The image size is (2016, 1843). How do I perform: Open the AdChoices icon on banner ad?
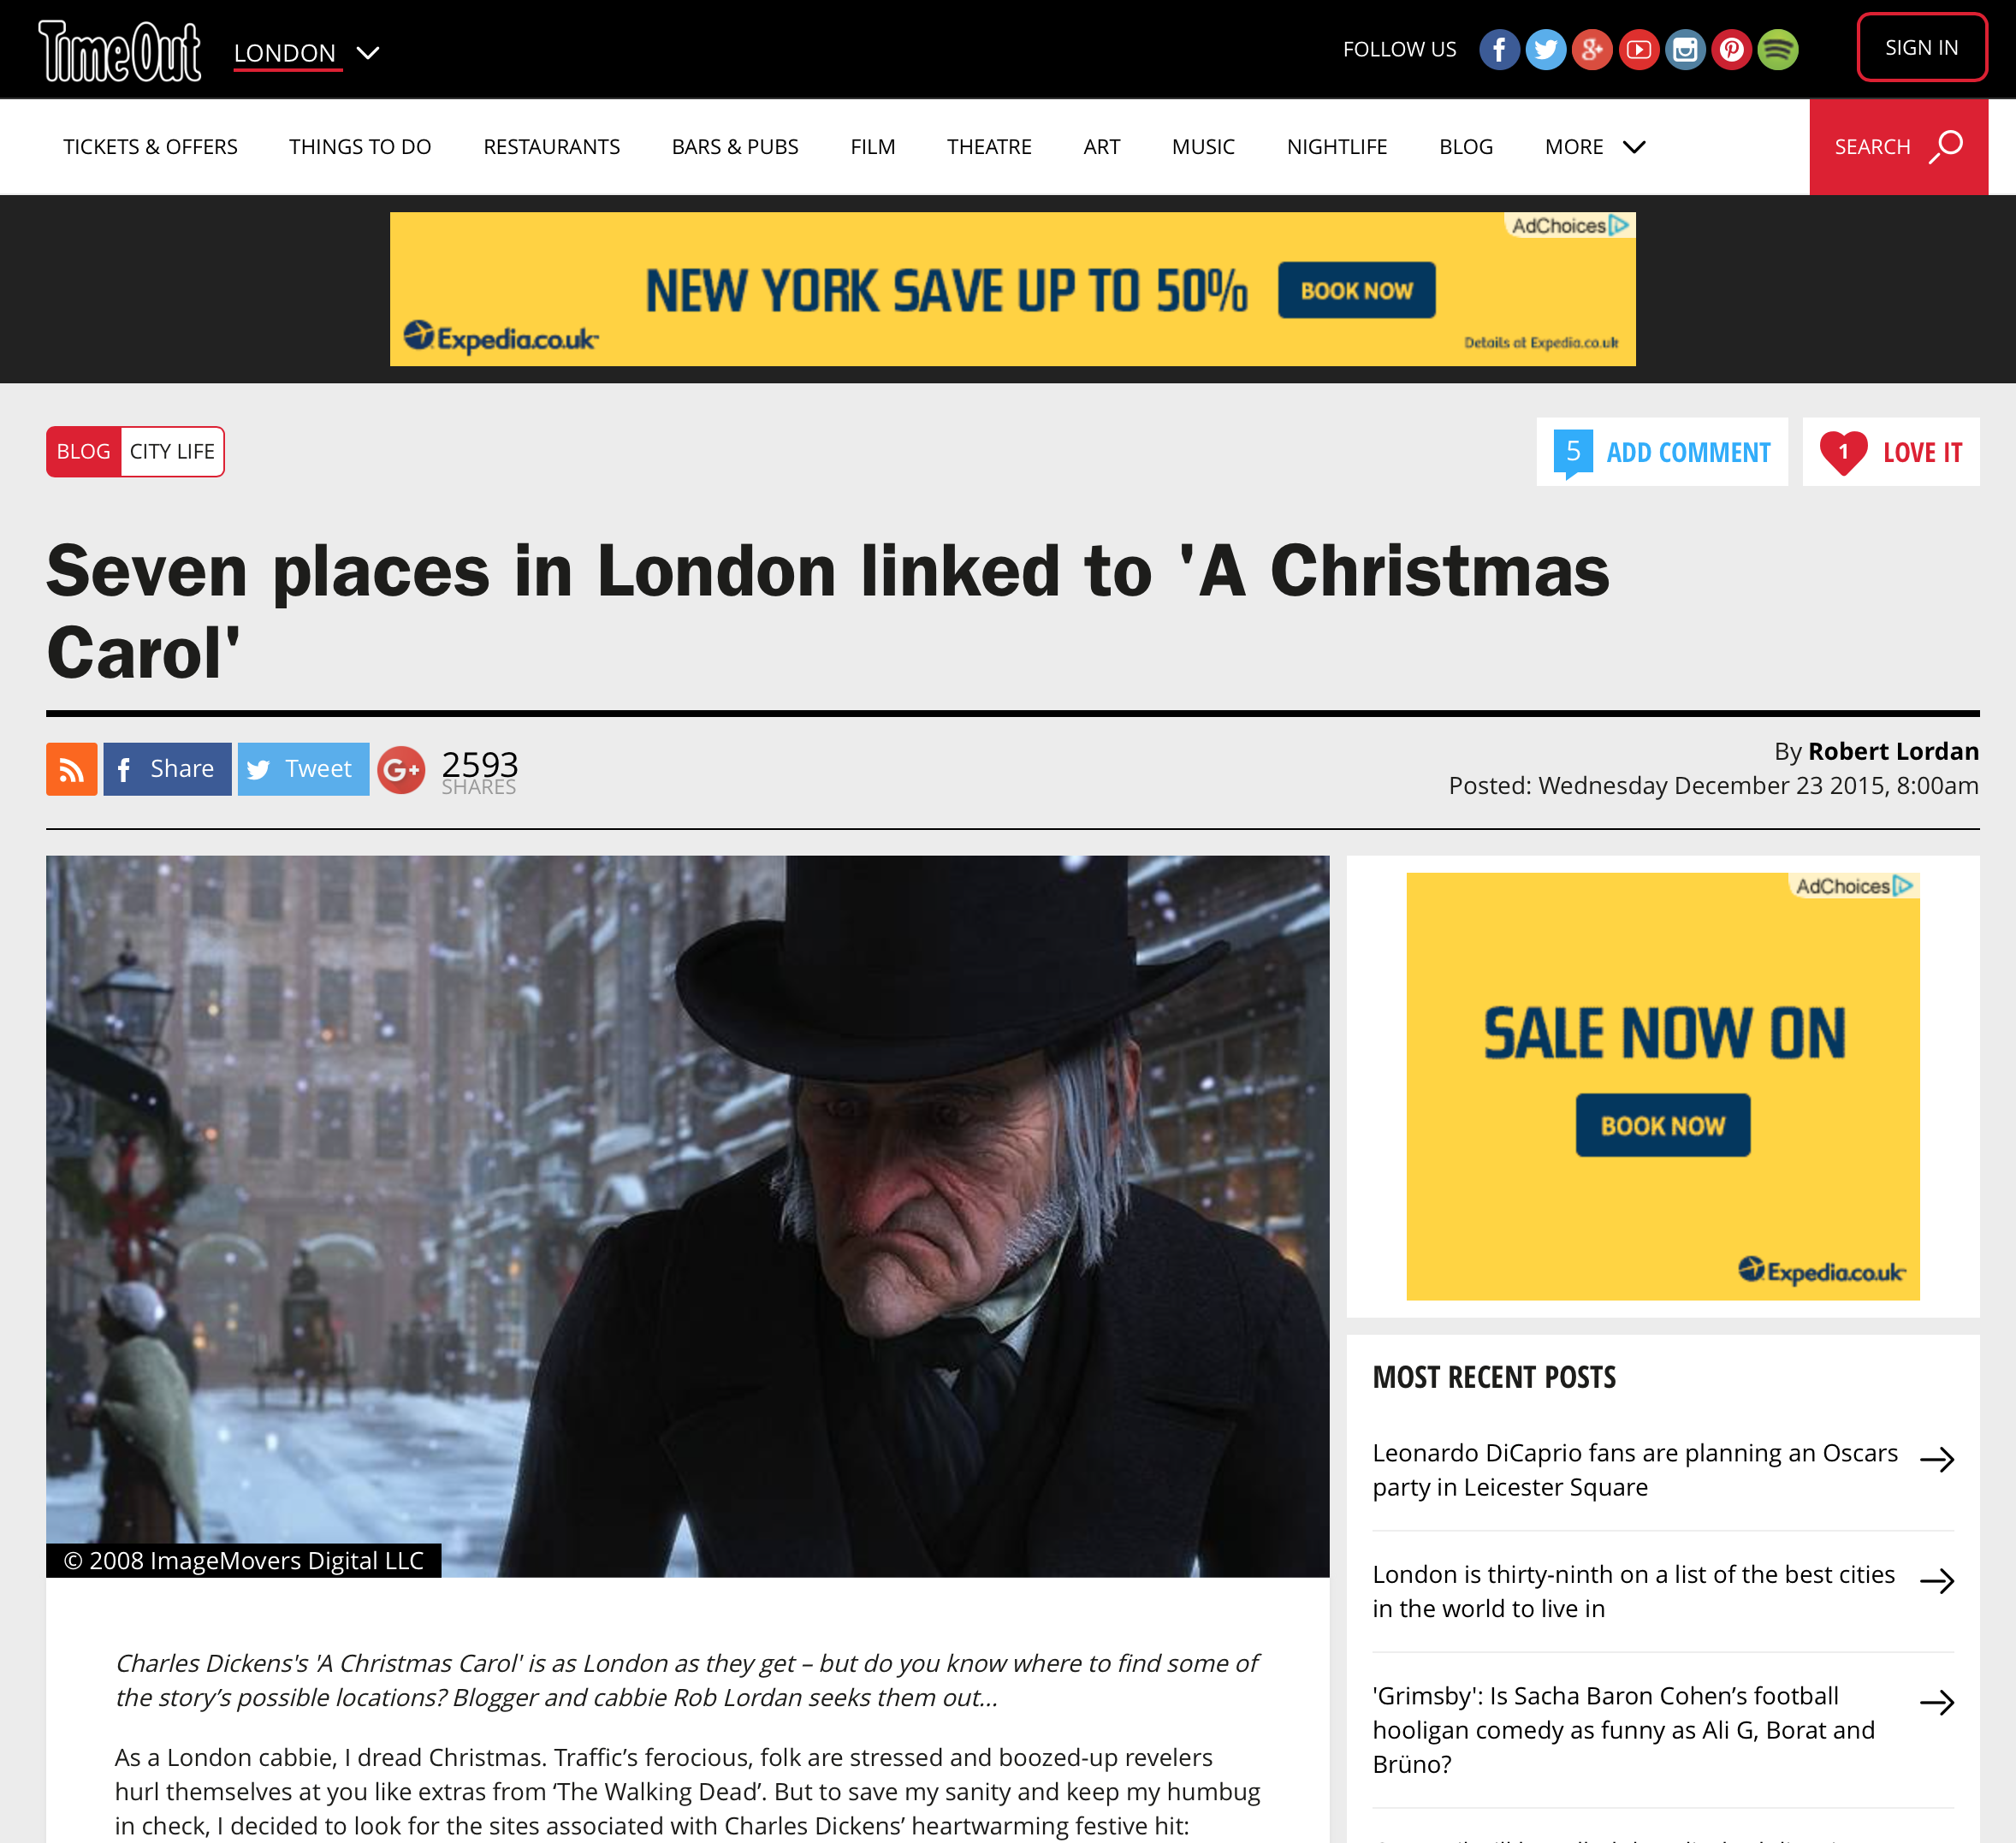(1619, 225)
